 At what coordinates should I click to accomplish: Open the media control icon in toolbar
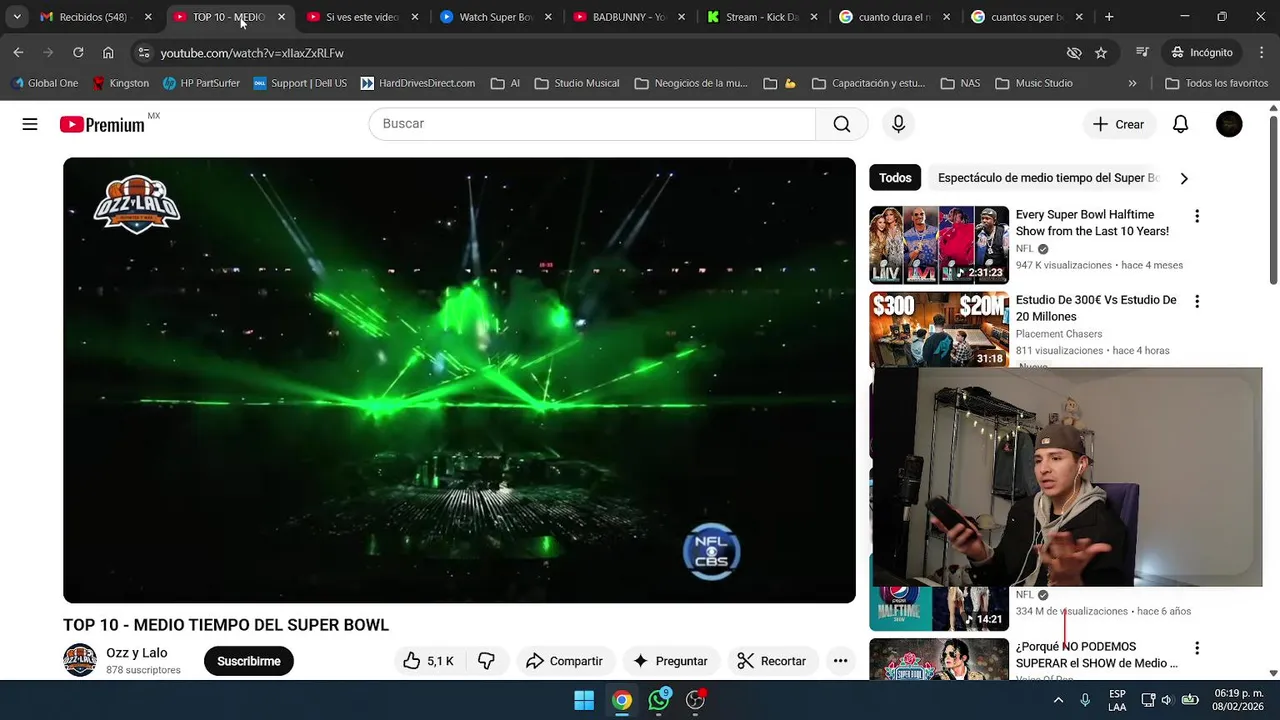point(1143,52)
